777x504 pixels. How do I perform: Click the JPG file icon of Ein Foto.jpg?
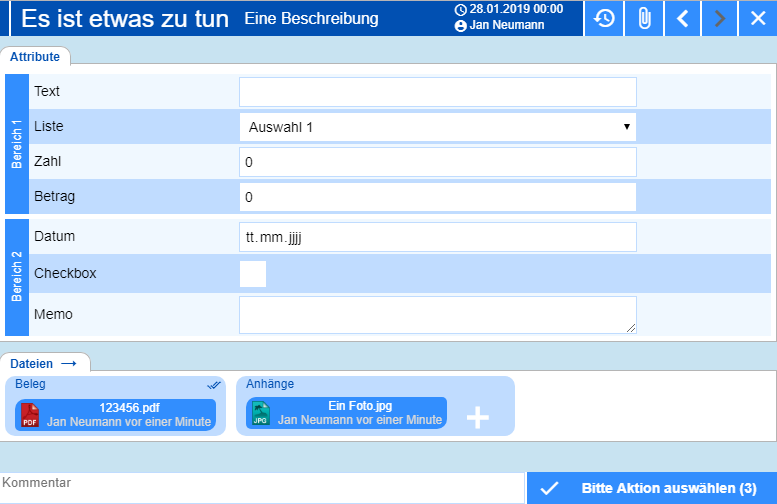(x=261, y=414)
